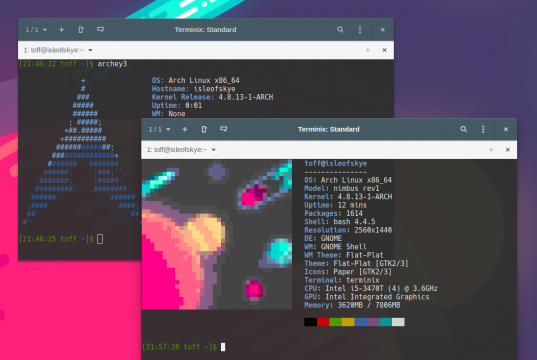Open the kebab menu in back Terminix window

pyautogui.click(x=360, y=30)
